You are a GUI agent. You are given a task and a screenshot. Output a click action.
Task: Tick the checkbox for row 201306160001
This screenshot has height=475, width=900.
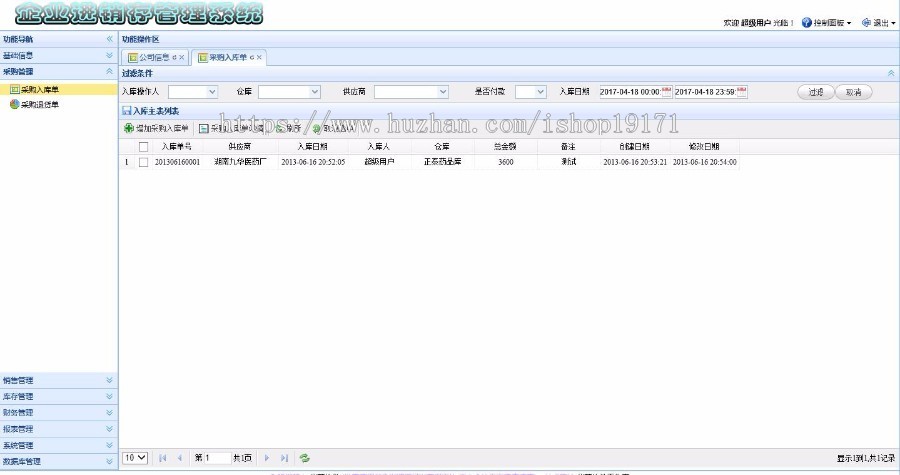click(x=143, y=162)
